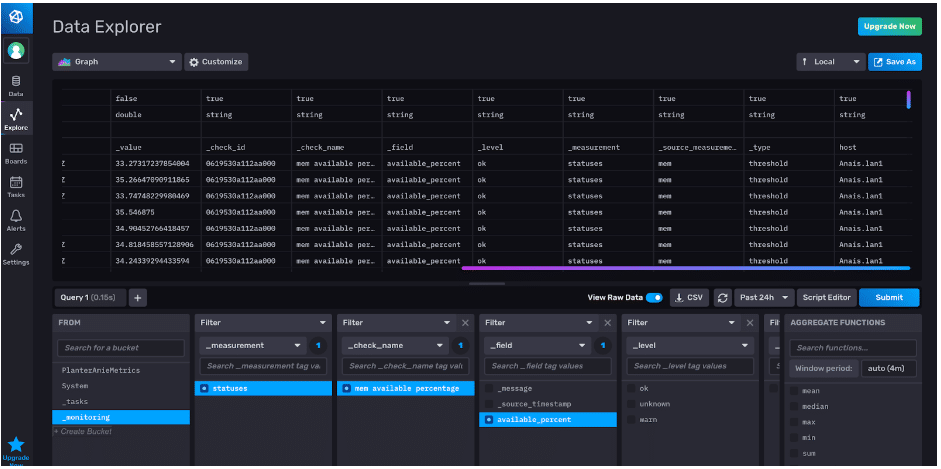Open the Data section in sidebar
941x469 pixels.
[16, 86]
